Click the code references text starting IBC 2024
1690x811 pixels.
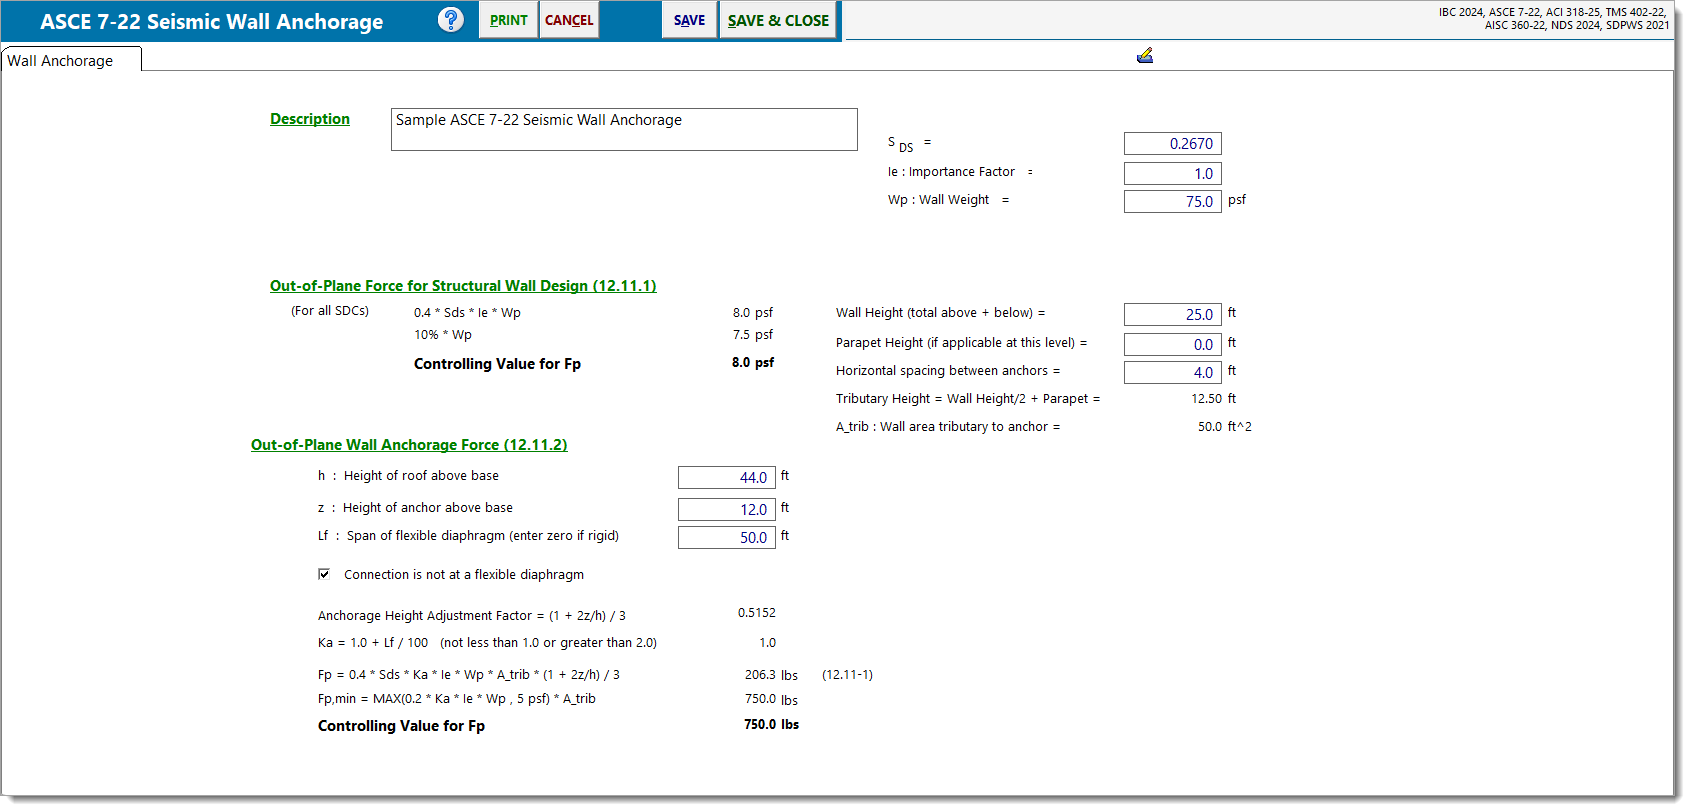(1554, 19)
